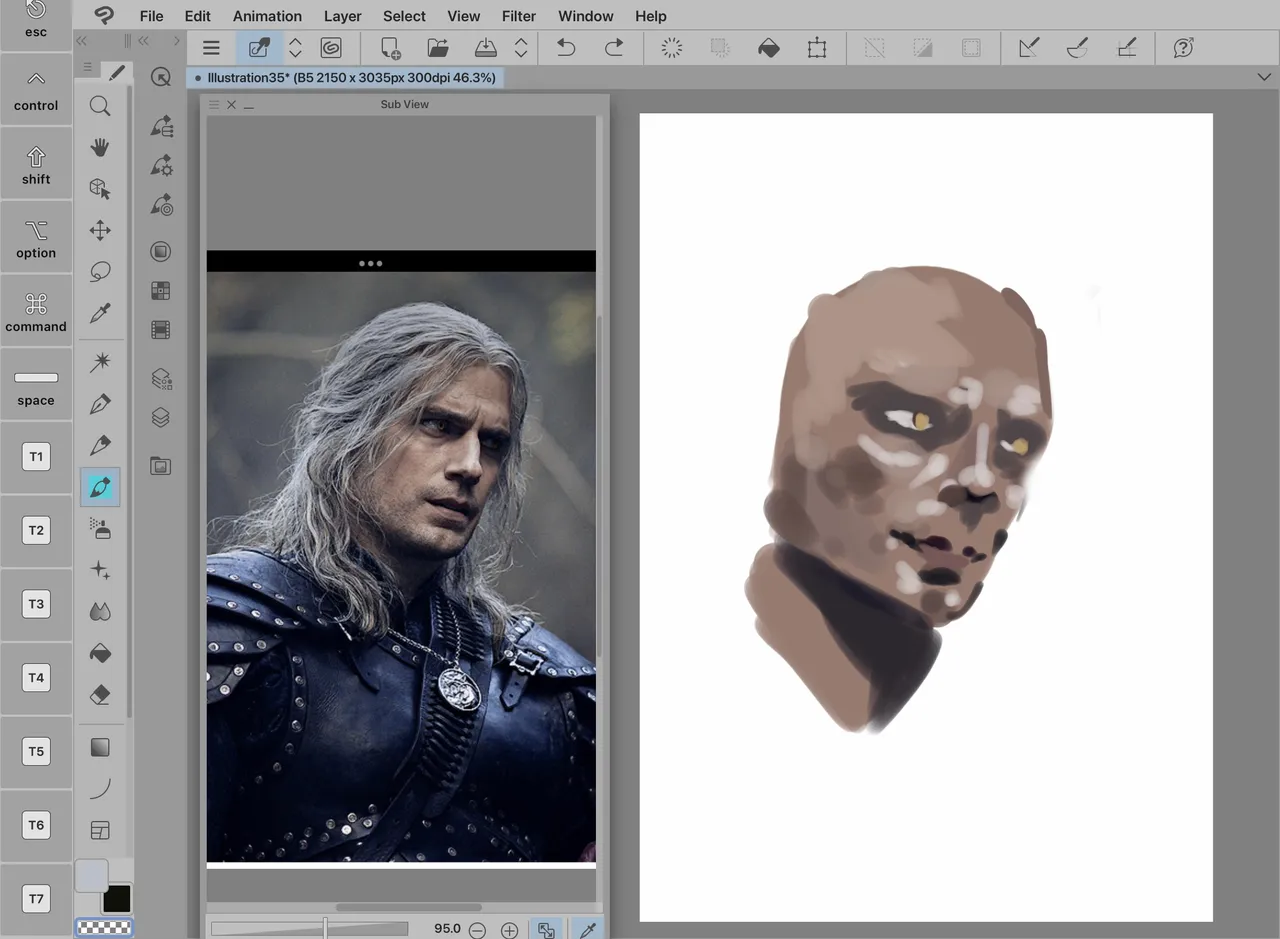Open the Color Set grid palette icon
This screenshot has height=939, width=1280.
161,291
